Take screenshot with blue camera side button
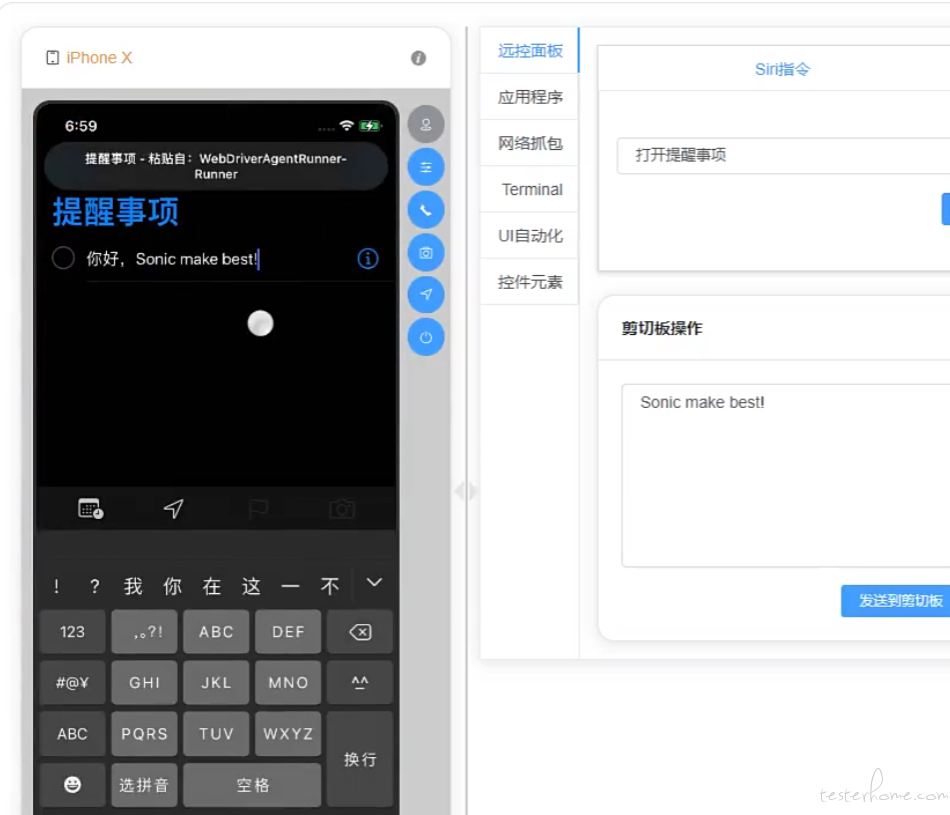950x815 pixels. (x=426, y=253)
